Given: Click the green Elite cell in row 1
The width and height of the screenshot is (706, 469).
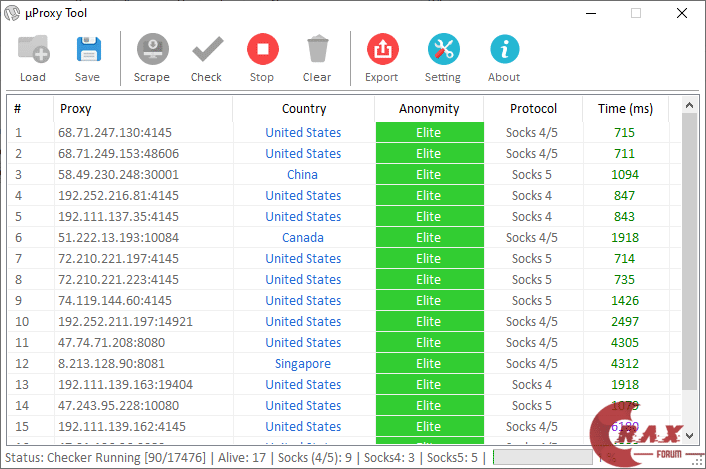Looking at the screenshot, I should tap(429, 132).
